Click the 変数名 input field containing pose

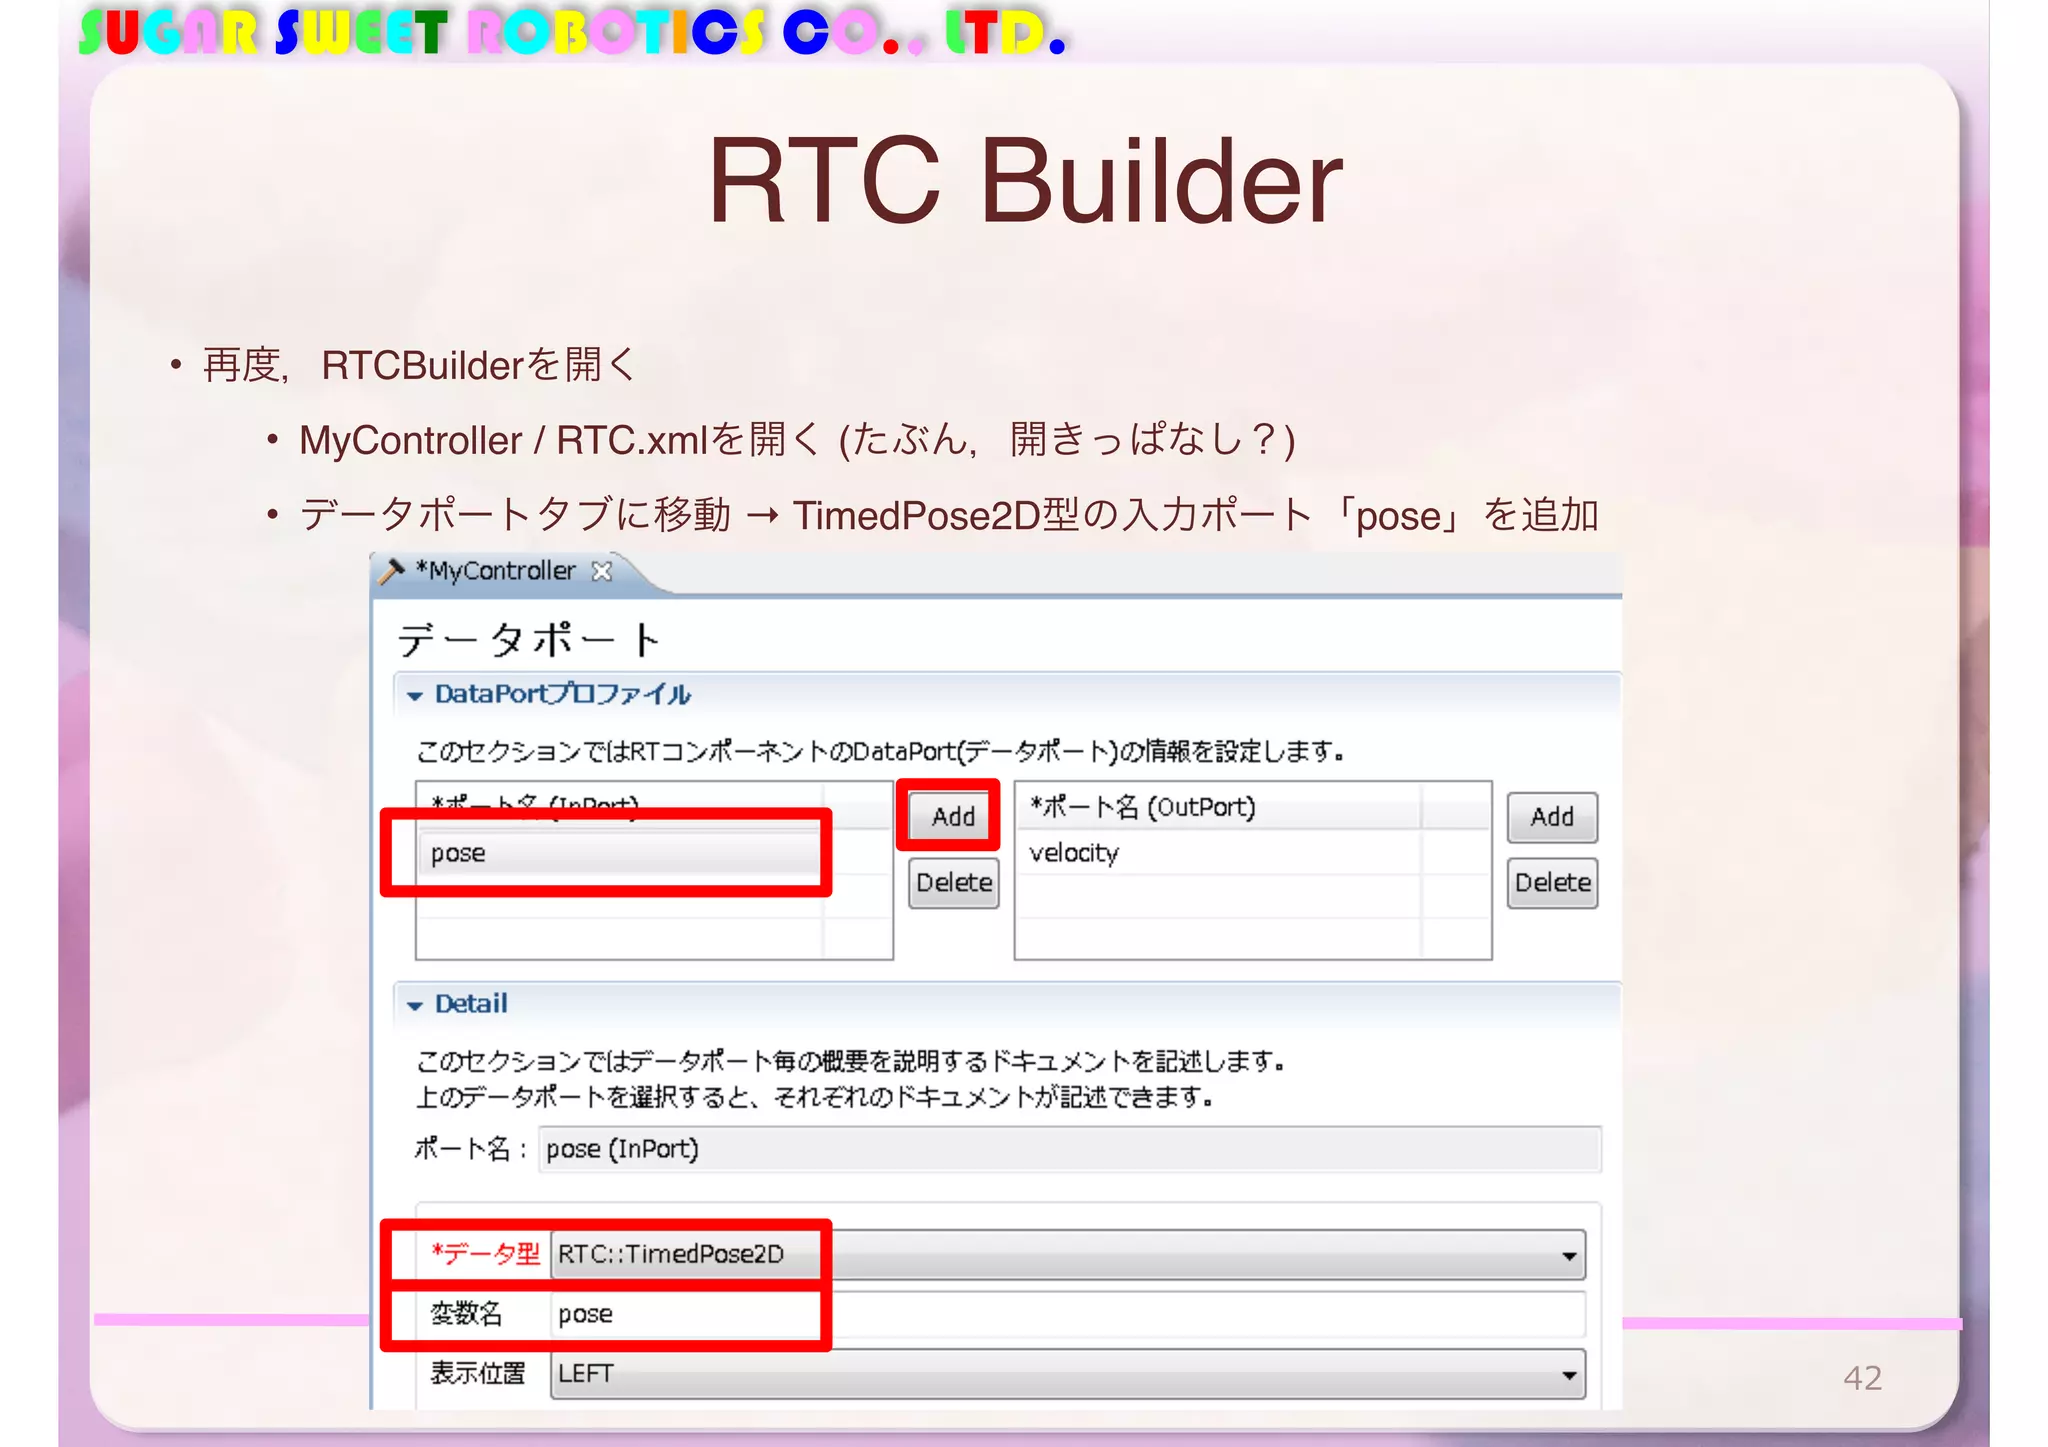tap(1067, 1314)
